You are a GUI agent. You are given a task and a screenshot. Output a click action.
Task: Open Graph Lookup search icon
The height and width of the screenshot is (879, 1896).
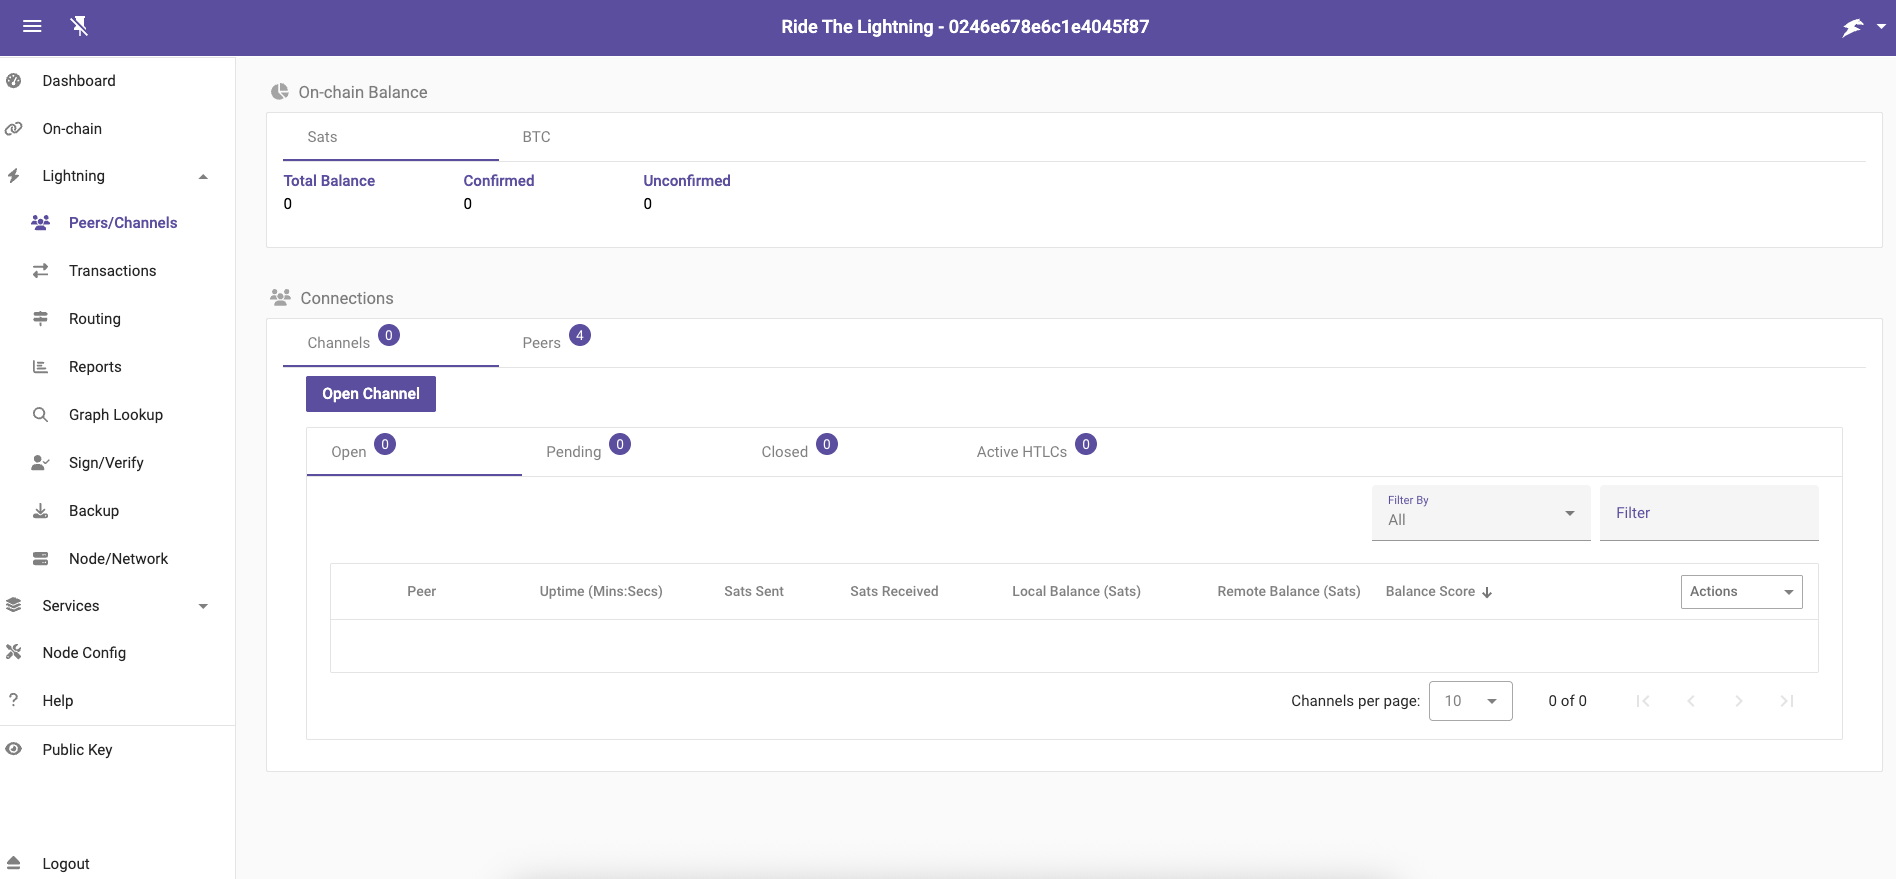click(x=40, y=415)
